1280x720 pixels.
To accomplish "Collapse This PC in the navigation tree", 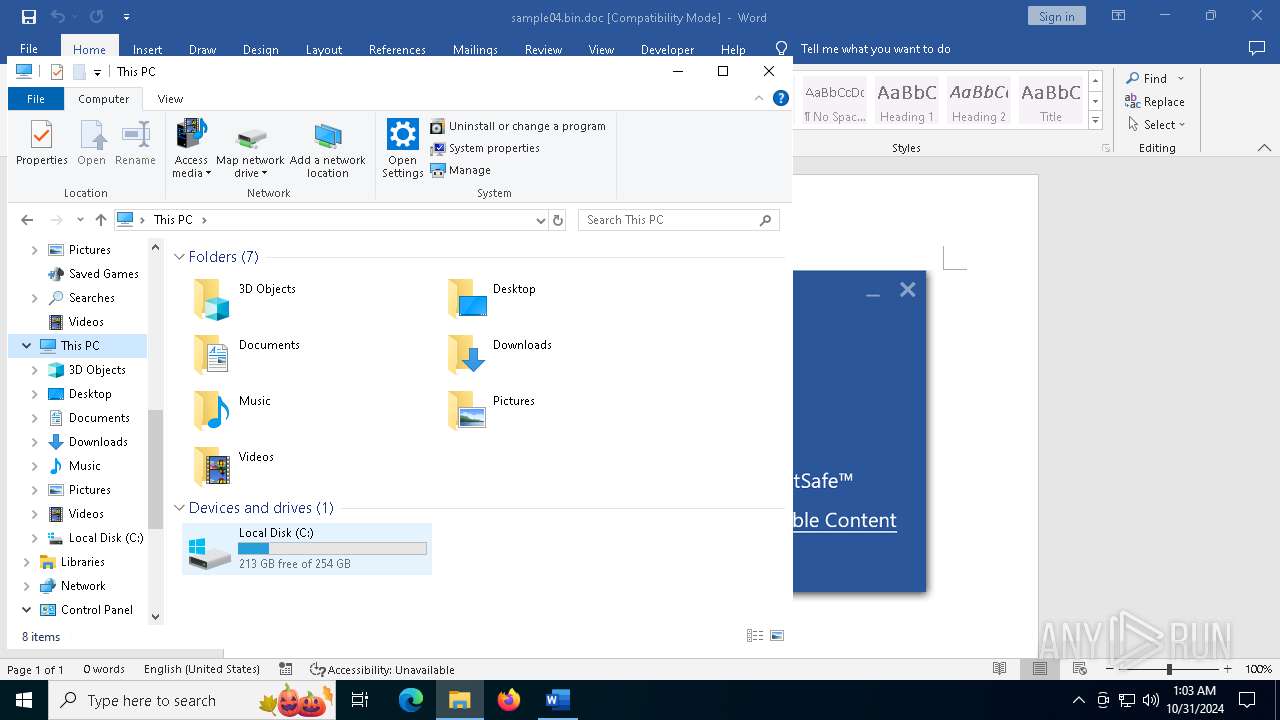I will point(26,346).
